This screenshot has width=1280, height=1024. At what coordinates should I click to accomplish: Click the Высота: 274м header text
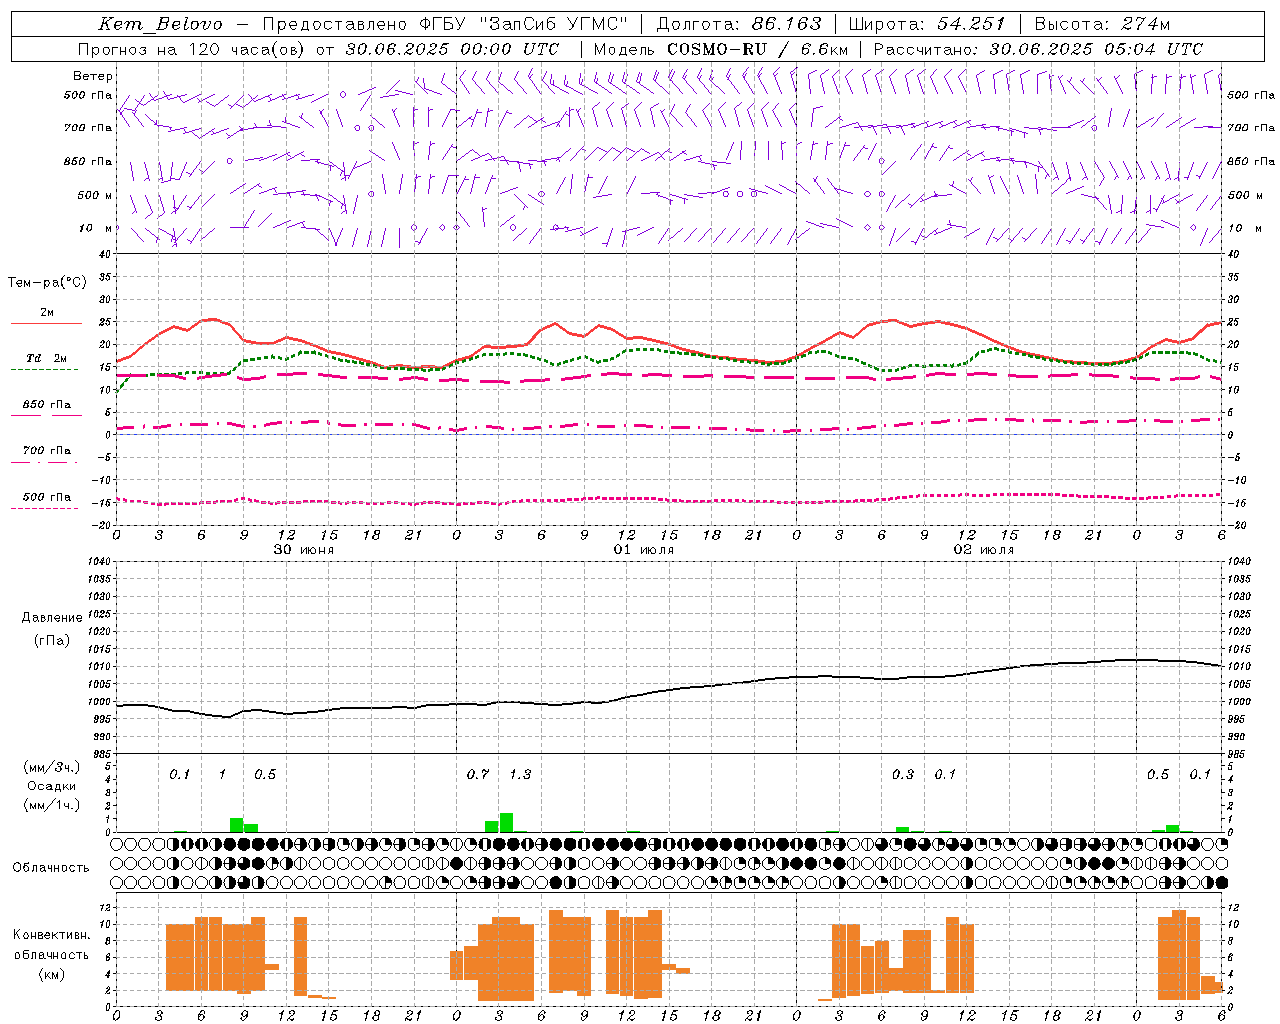[1102, 24]
